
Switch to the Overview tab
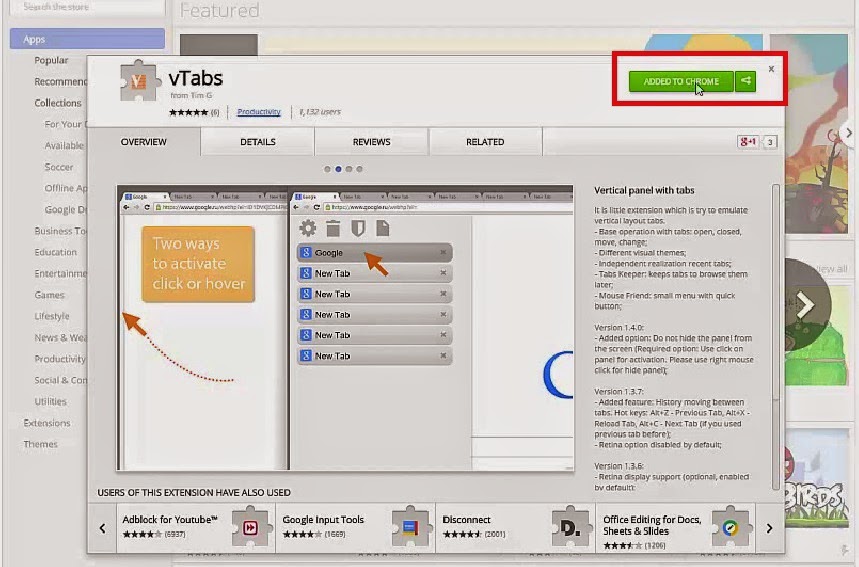(144, 142)
